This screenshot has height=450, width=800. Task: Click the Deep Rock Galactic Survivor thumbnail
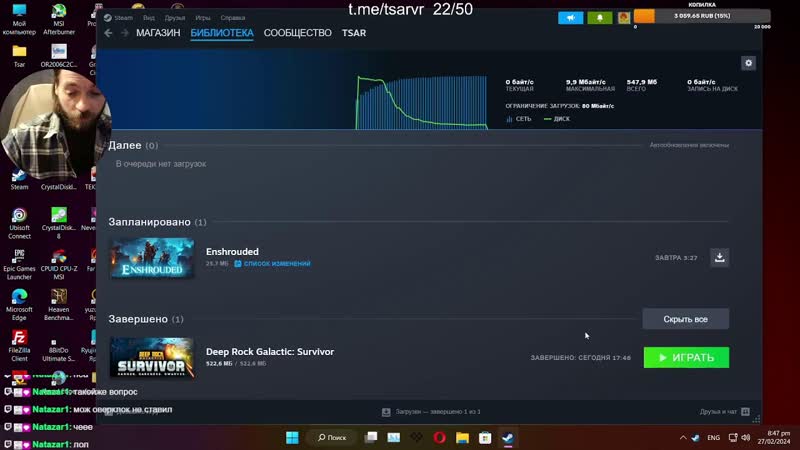(152, 358)
